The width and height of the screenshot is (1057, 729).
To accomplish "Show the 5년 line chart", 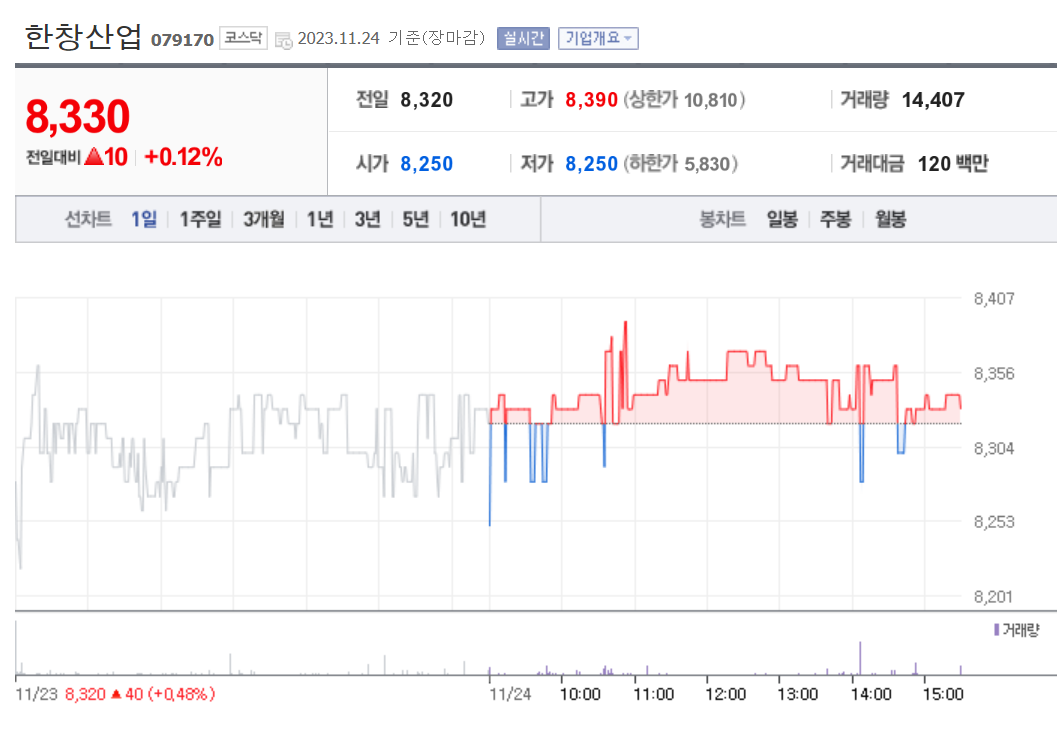I will tap(415, 219).
